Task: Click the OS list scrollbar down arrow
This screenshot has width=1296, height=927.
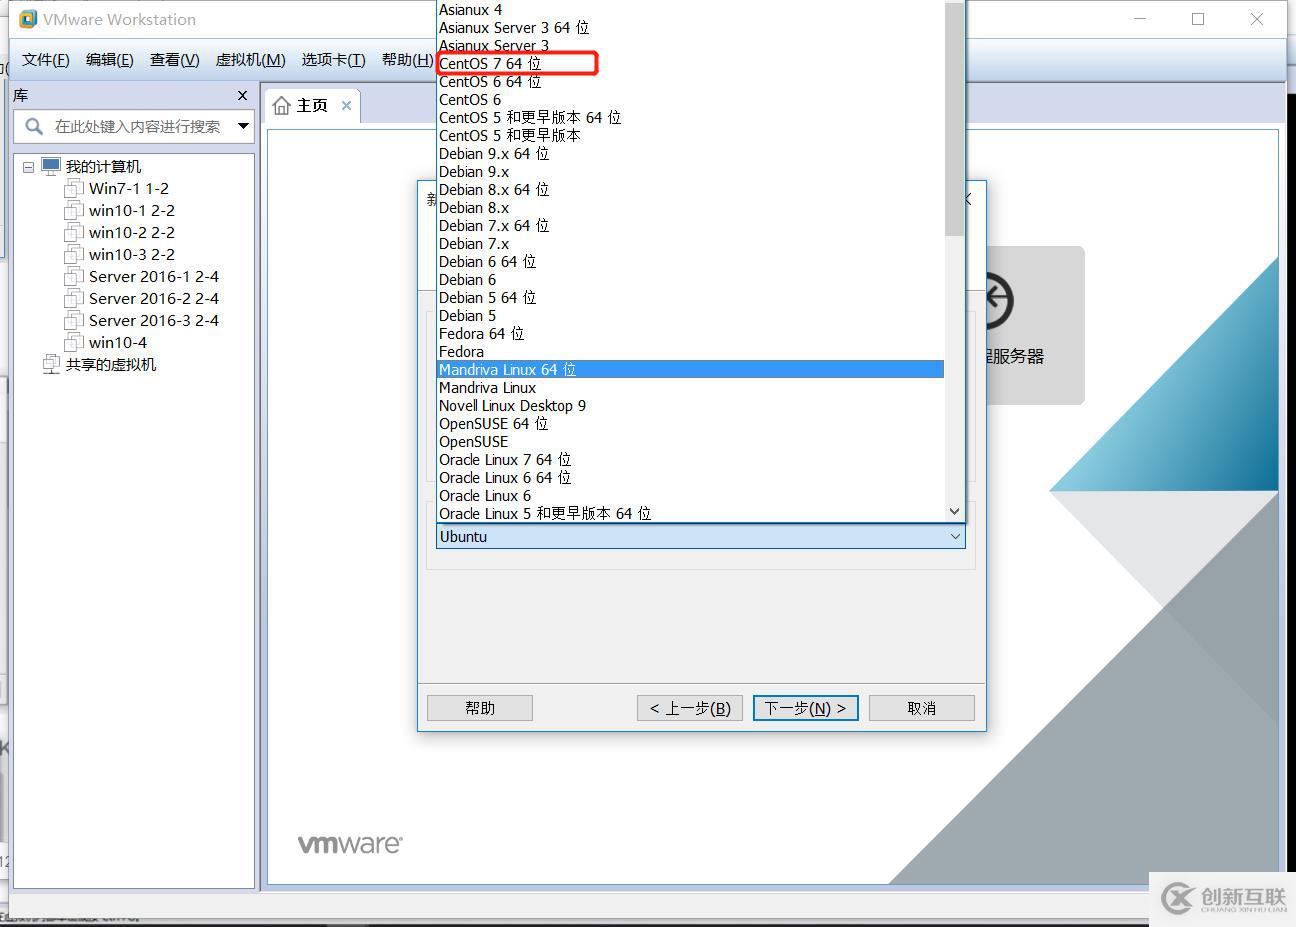Action: pyautogui.click(x=952, y=511)
